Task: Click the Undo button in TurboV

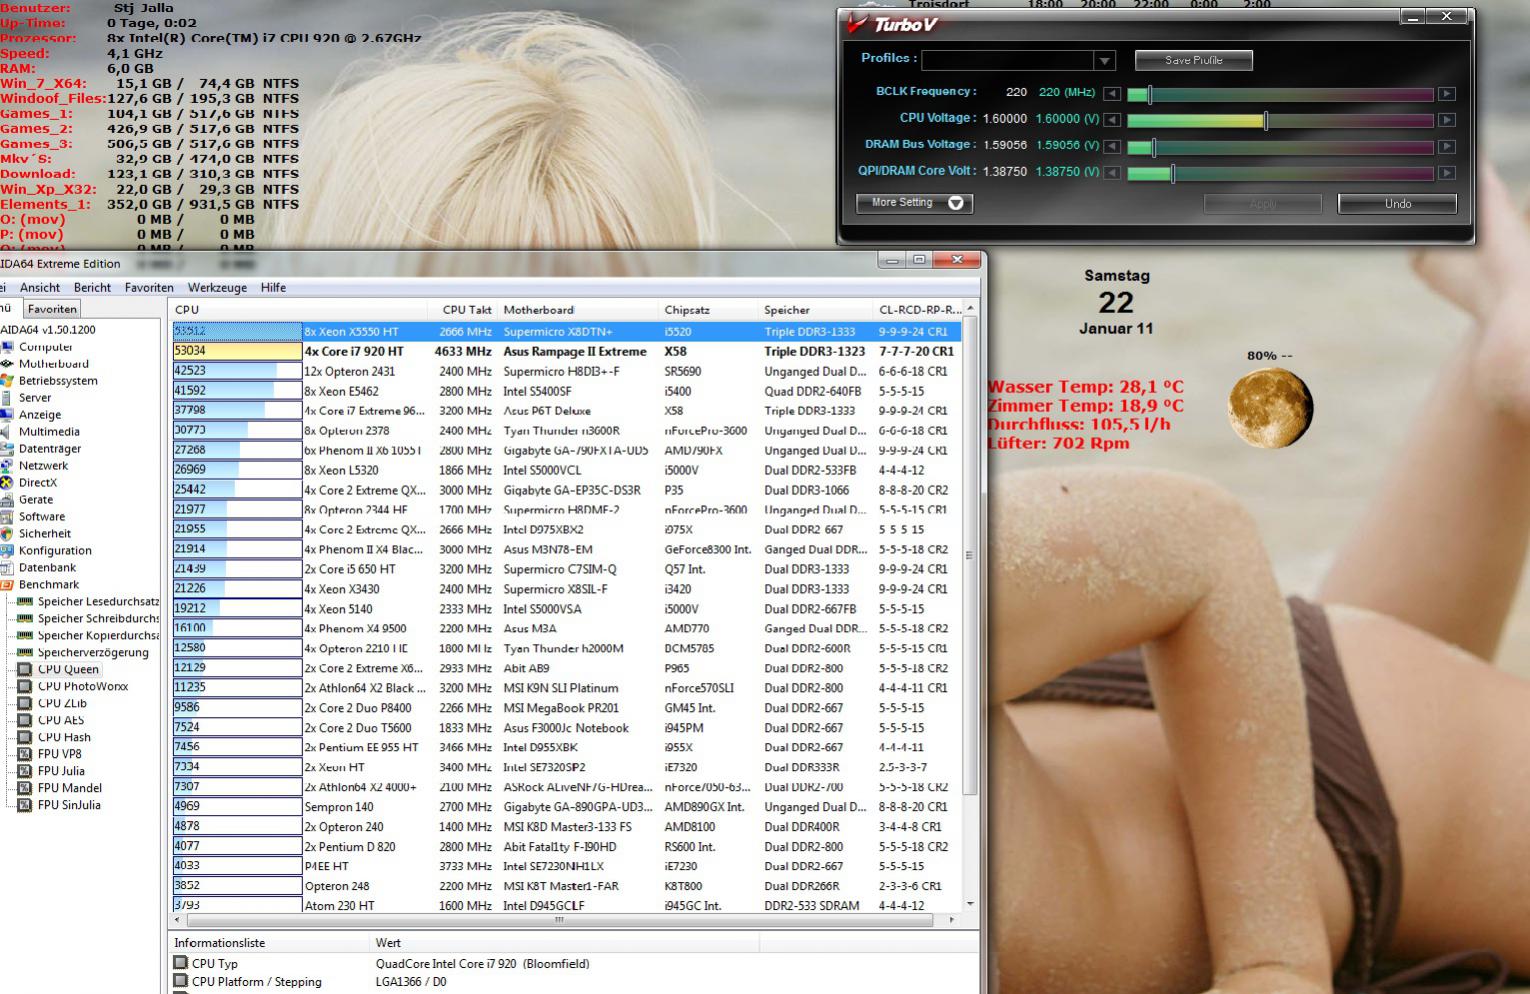Action: pyautogui.click(x=1397, y=203)
